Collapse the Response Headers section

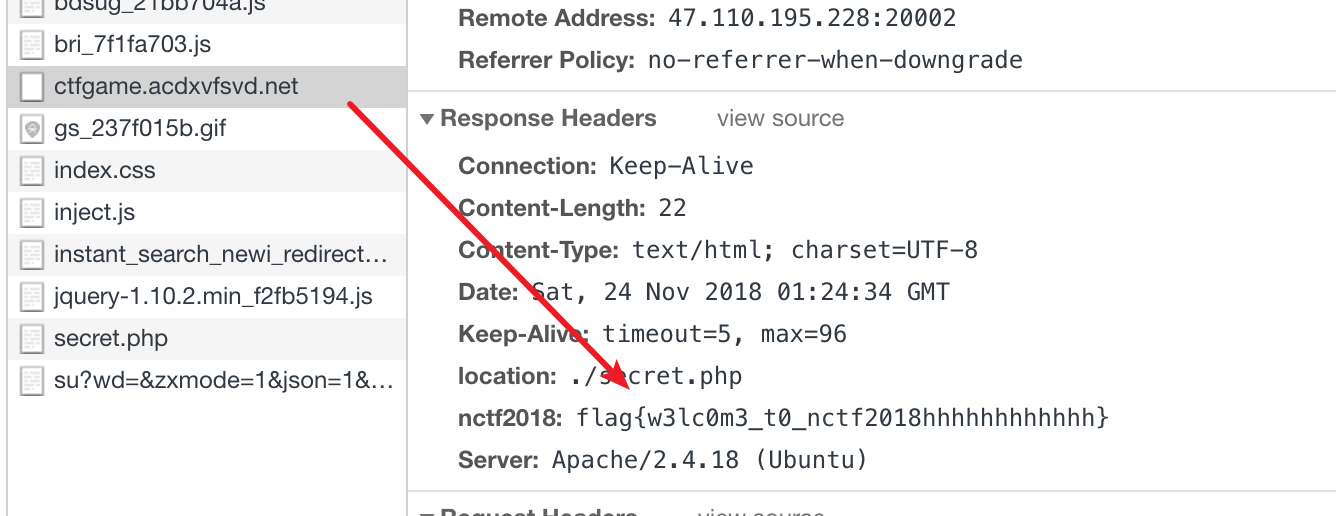point(428,119)
